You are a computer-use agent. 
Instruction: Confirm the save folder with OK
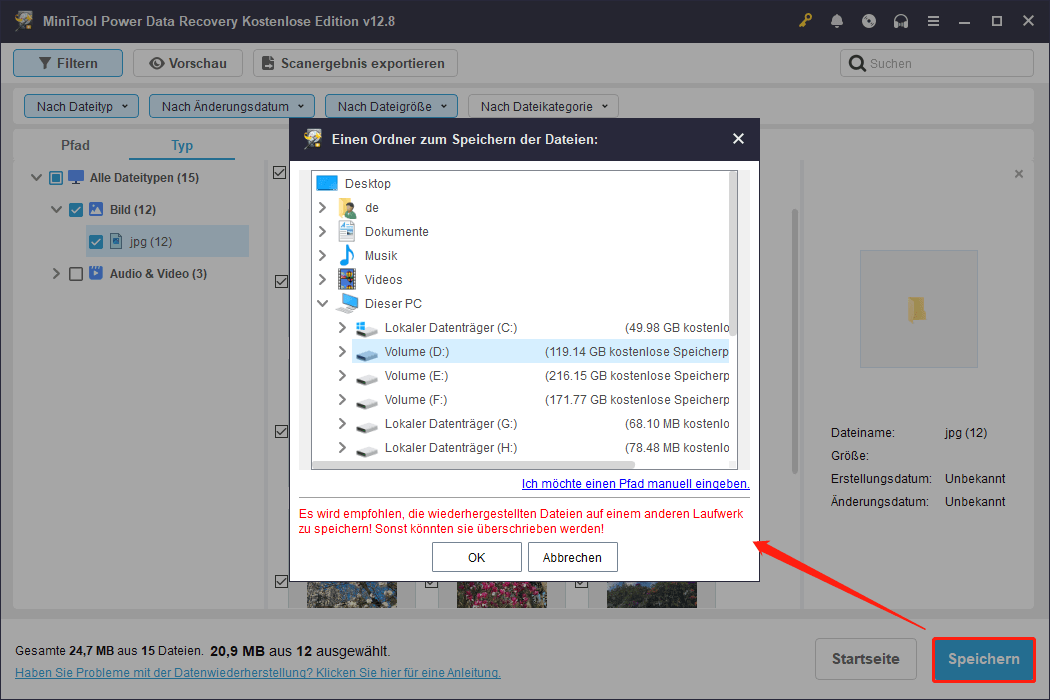click(476, 557)
